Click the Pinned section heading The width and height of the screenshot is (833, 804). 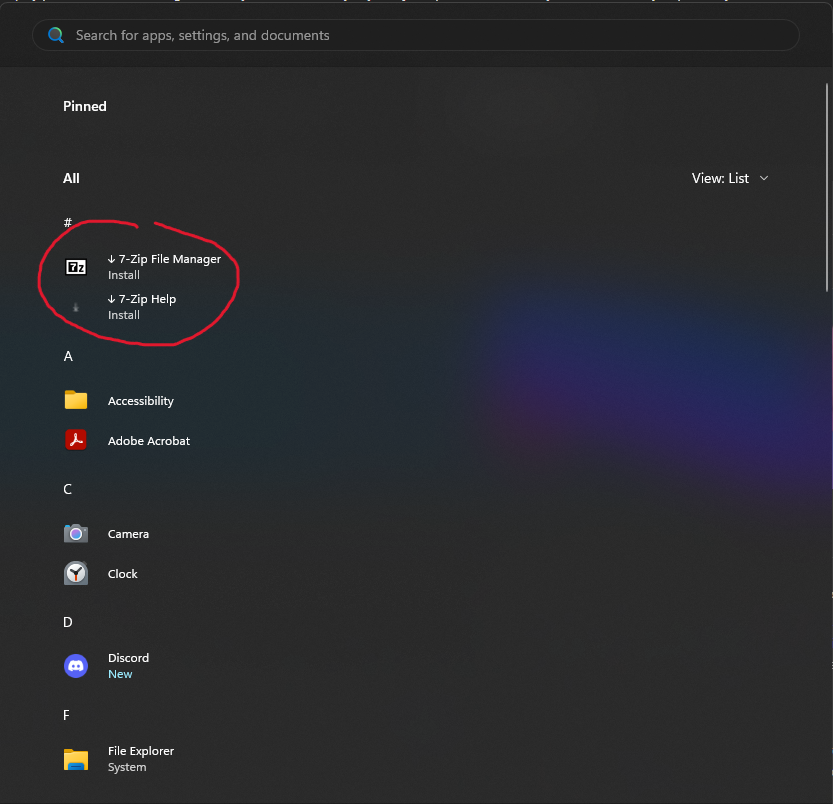(85, 106)
